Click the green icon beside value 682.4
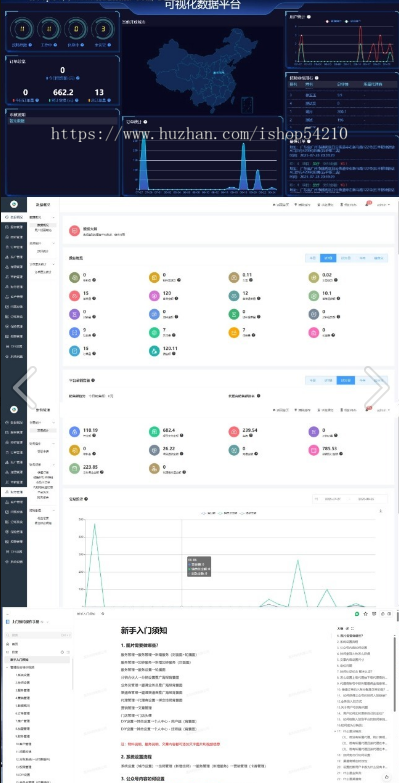399x783 pixels. coord(154,431)
